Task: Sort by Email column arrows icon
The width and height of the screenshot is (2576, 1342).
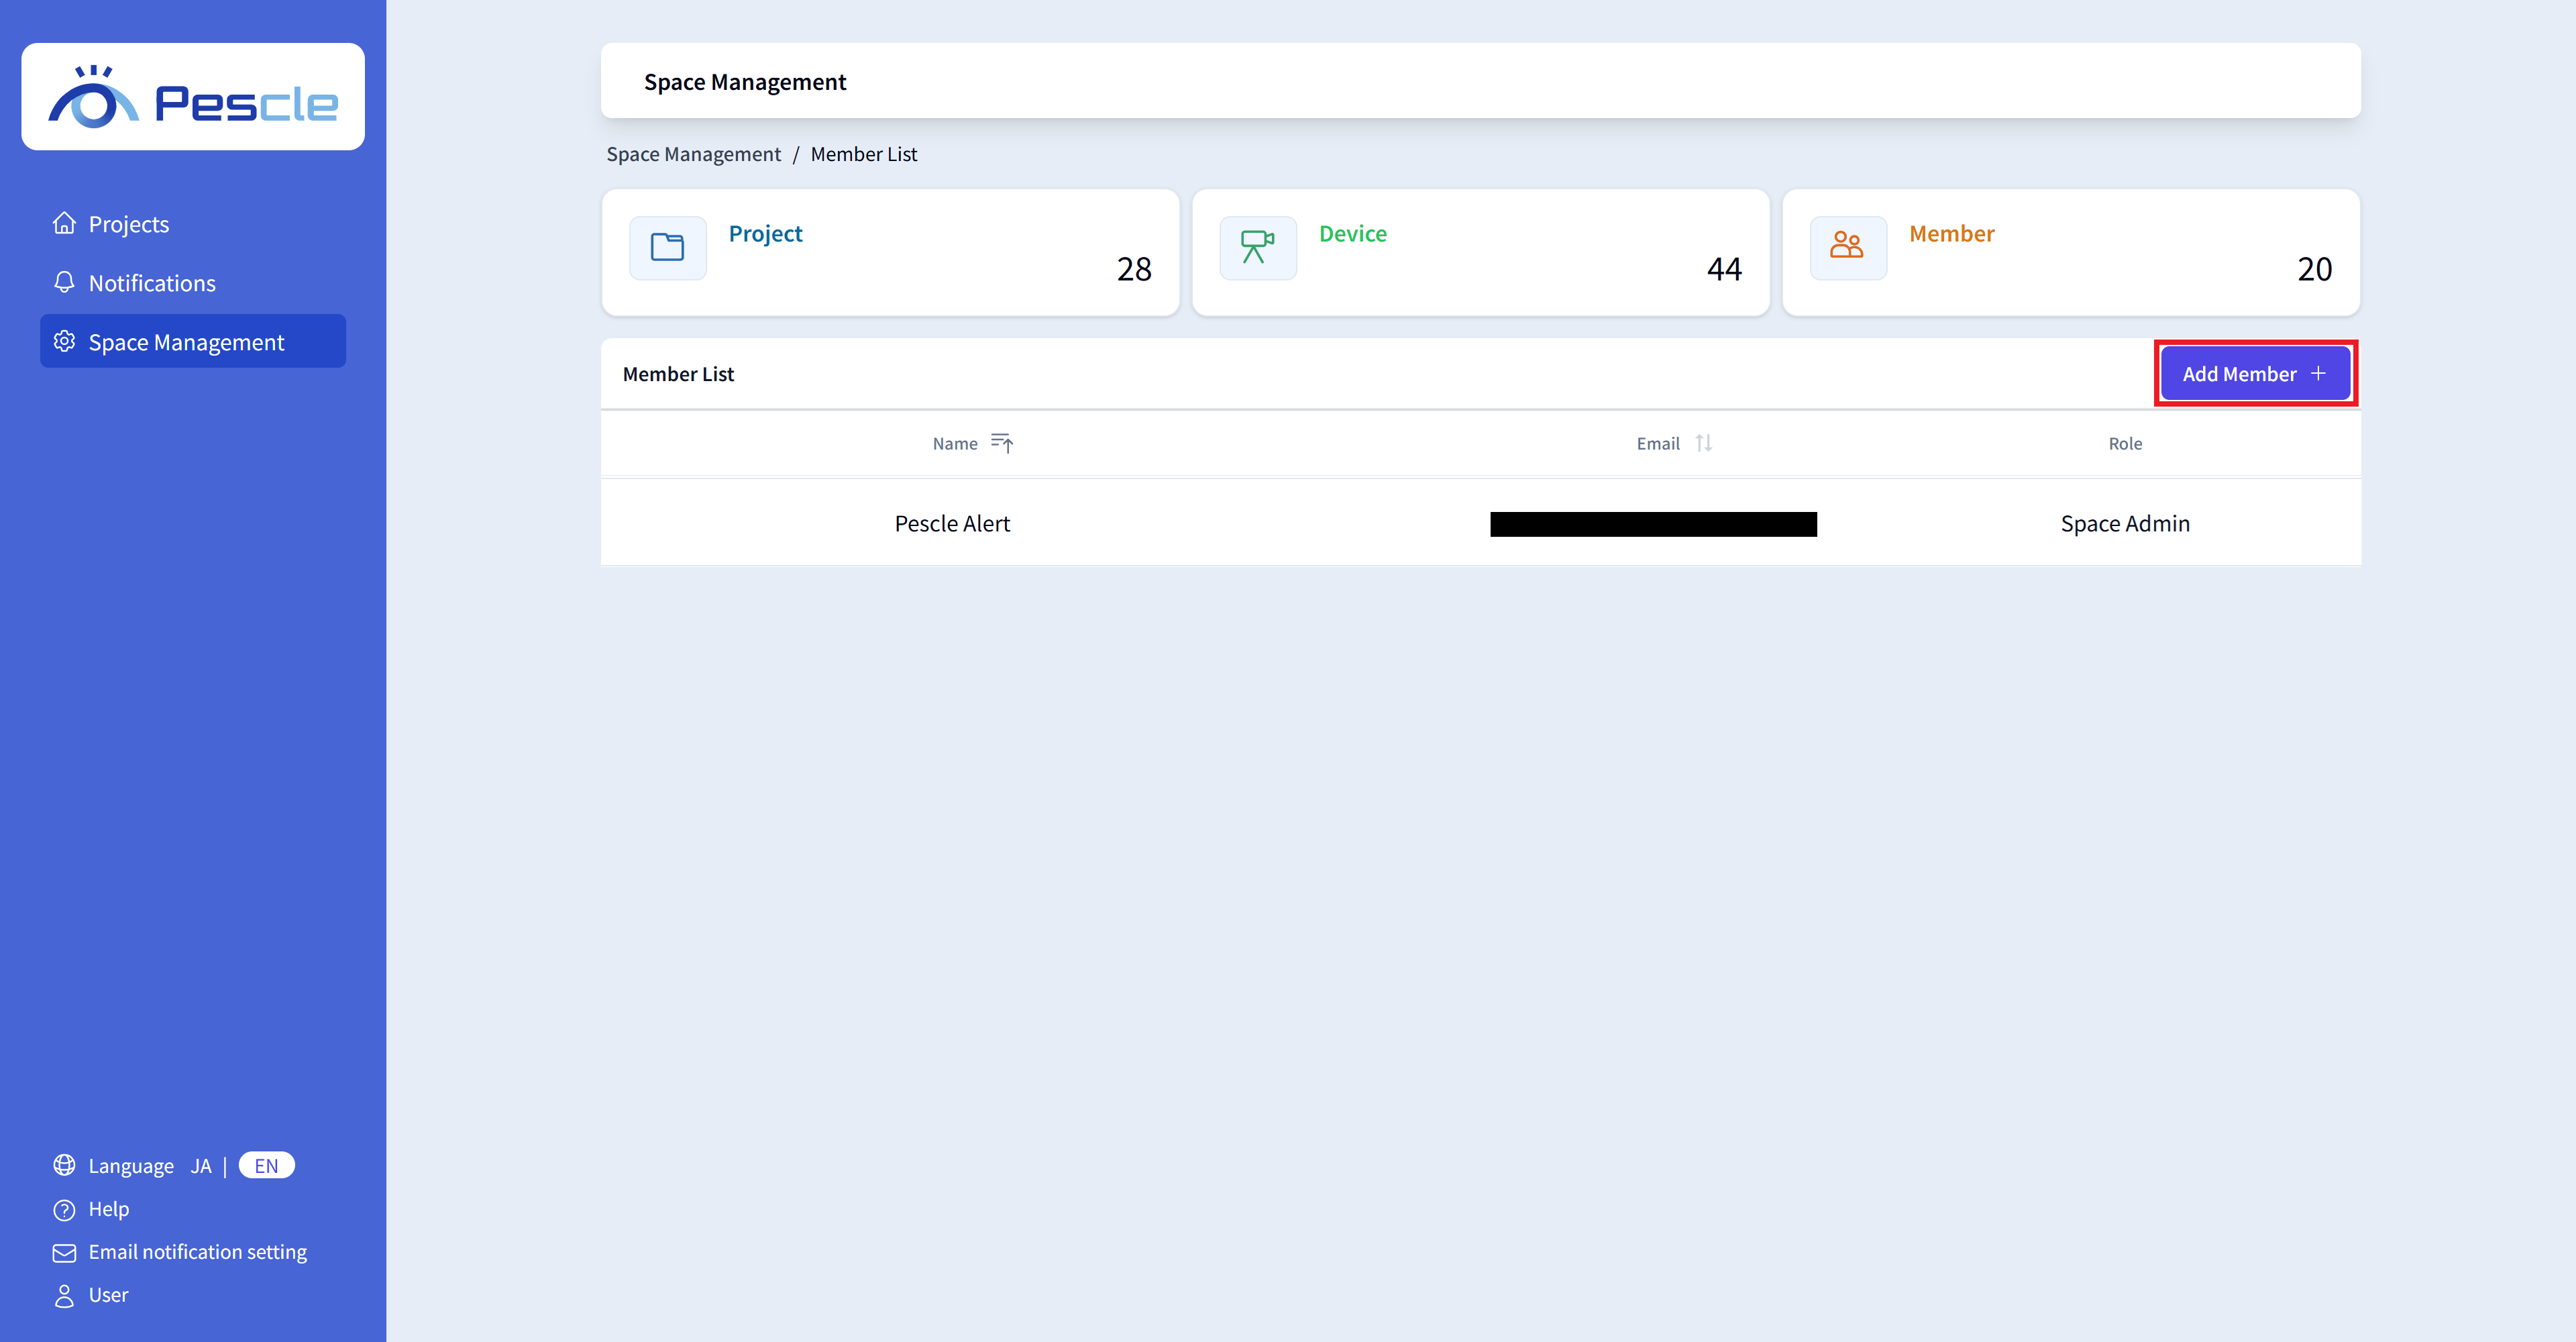Action: 1704,443
